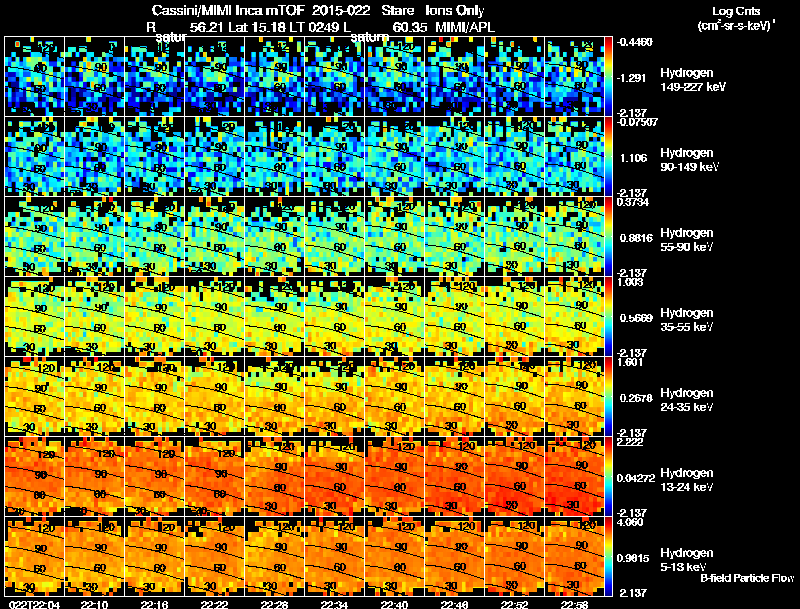The width and height of the screenshot is (800, 609).
Task: Select the 5-13 keV image at 22:22
Action: [214, 557]
